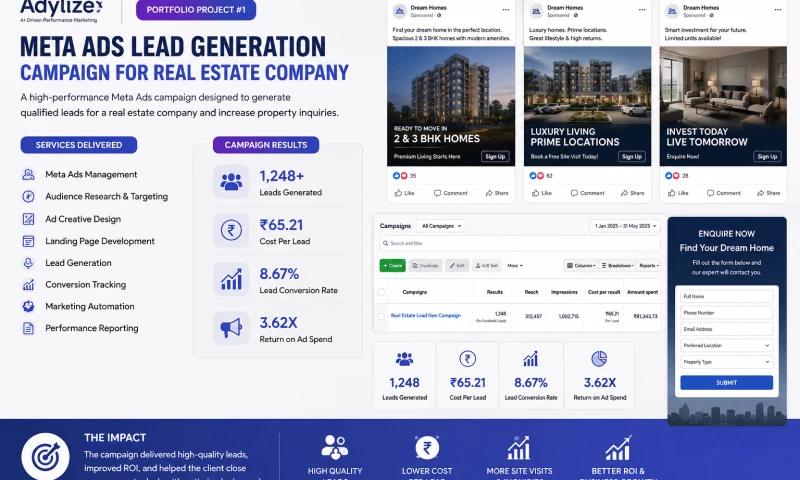Open the All Campaigns dropdown
Image resolution: width=800 pixels, height=480 pixels.
pyautogui.click(x=441, y=226)
